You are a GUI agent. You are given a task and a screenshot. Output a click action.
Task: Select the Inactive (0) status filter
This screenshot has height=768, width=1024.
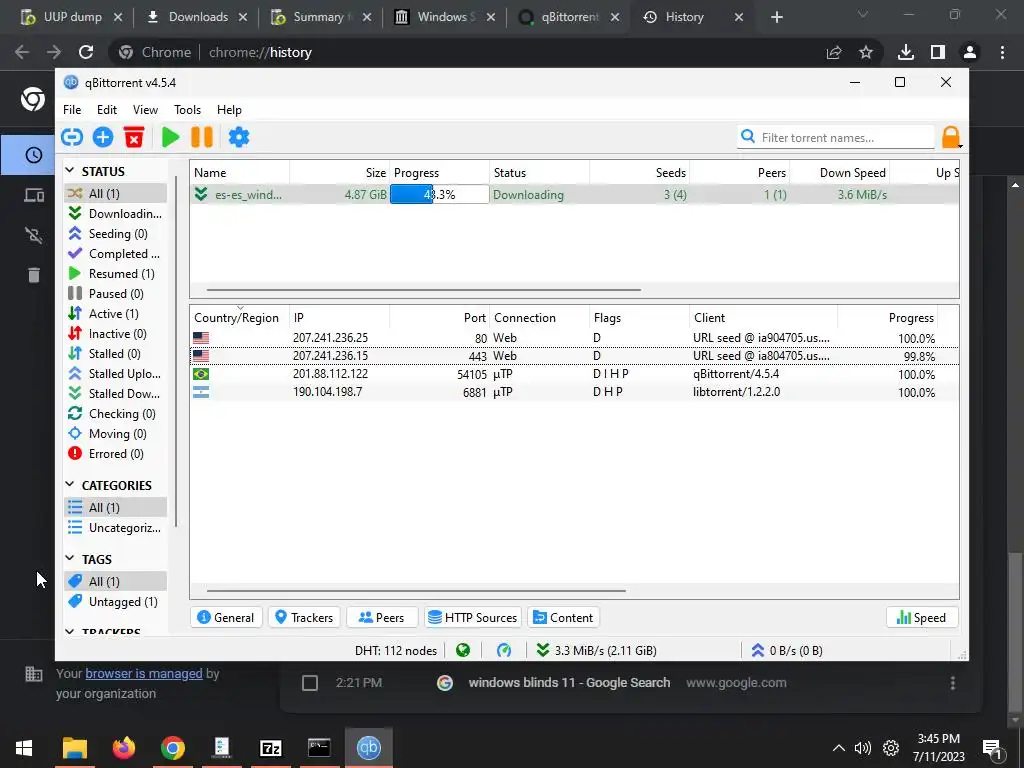pos(116,334)
